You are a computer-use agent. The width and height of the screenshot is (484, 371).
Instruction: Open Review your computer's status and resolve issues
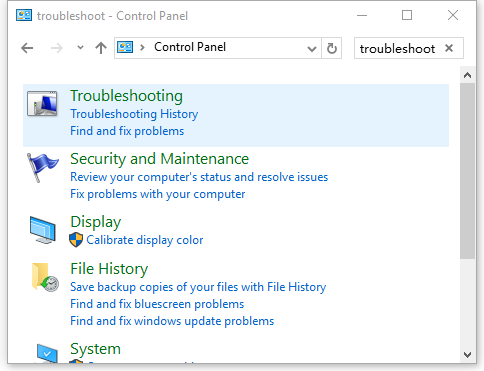click(x=199, y=177)
